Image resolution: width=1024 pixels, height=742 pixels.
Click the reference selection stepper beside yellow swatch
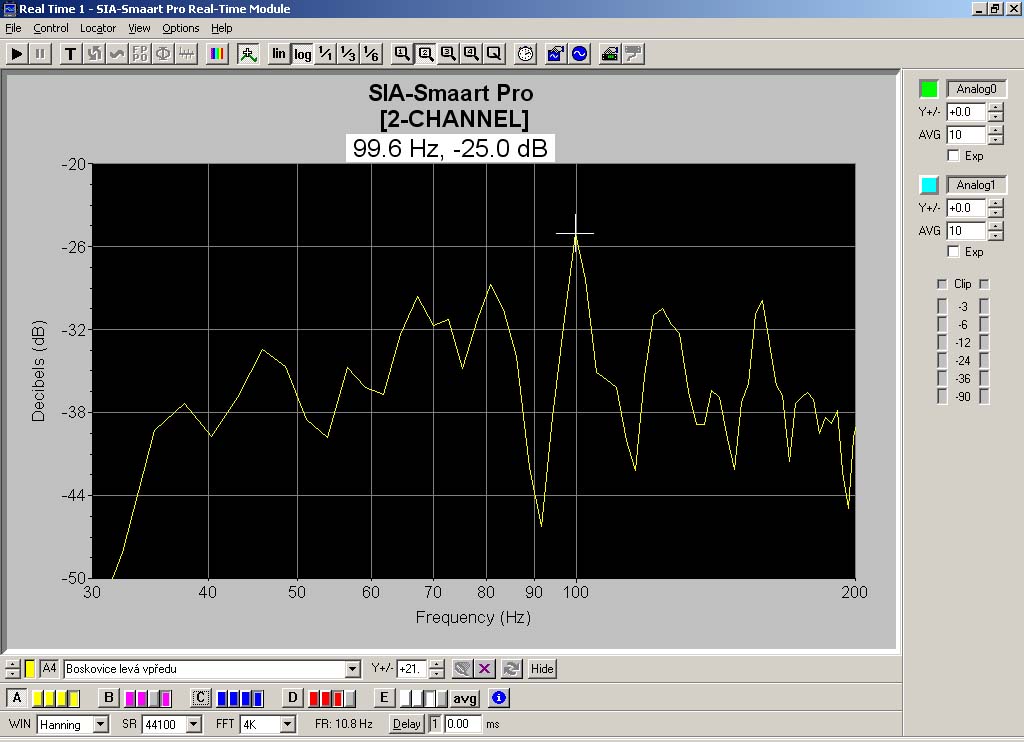[12, 669]
